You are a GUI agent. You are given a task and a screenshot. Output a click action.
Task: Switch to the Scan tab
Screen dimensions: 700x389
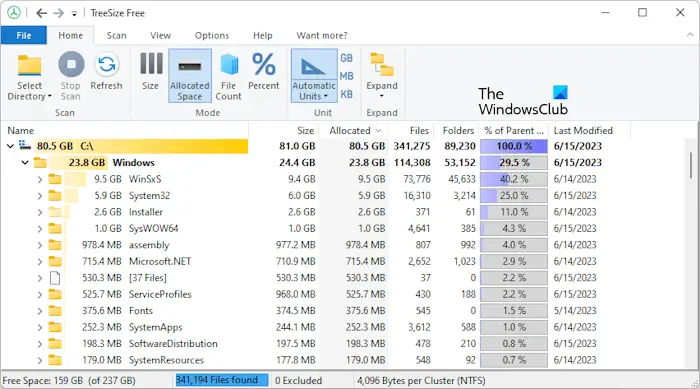[x=117, y=35]
